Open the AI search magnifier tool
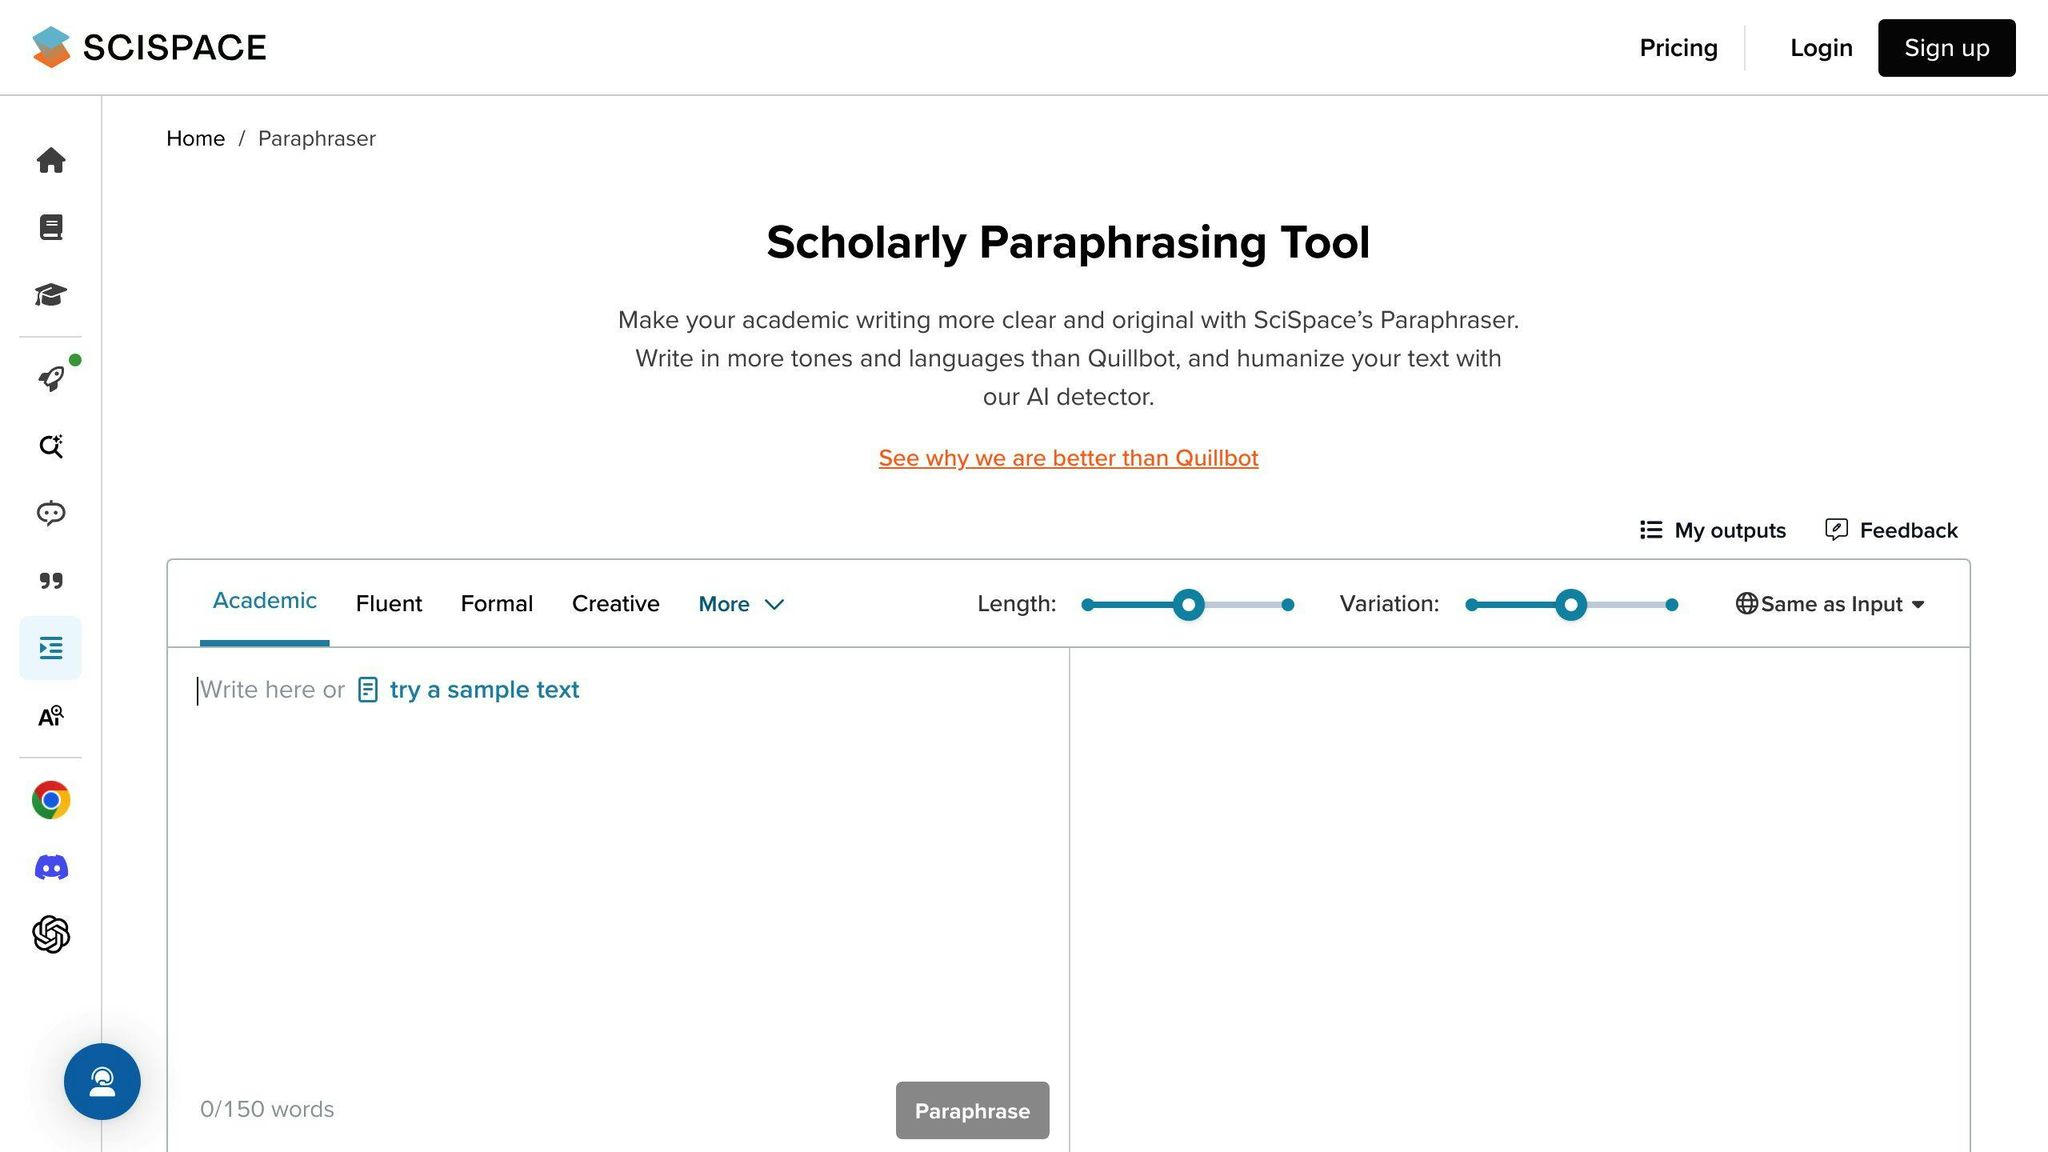 pos(50,446)
